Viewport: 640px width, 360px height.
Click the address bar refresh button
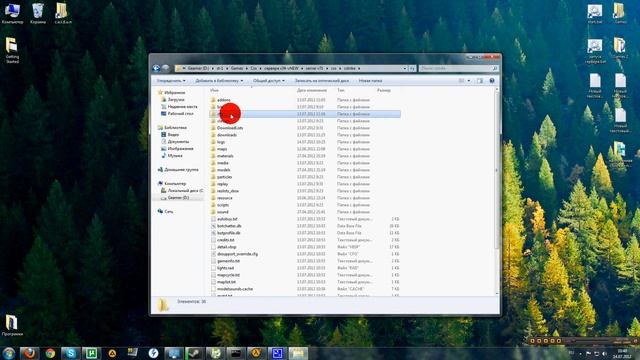point(412,69)
